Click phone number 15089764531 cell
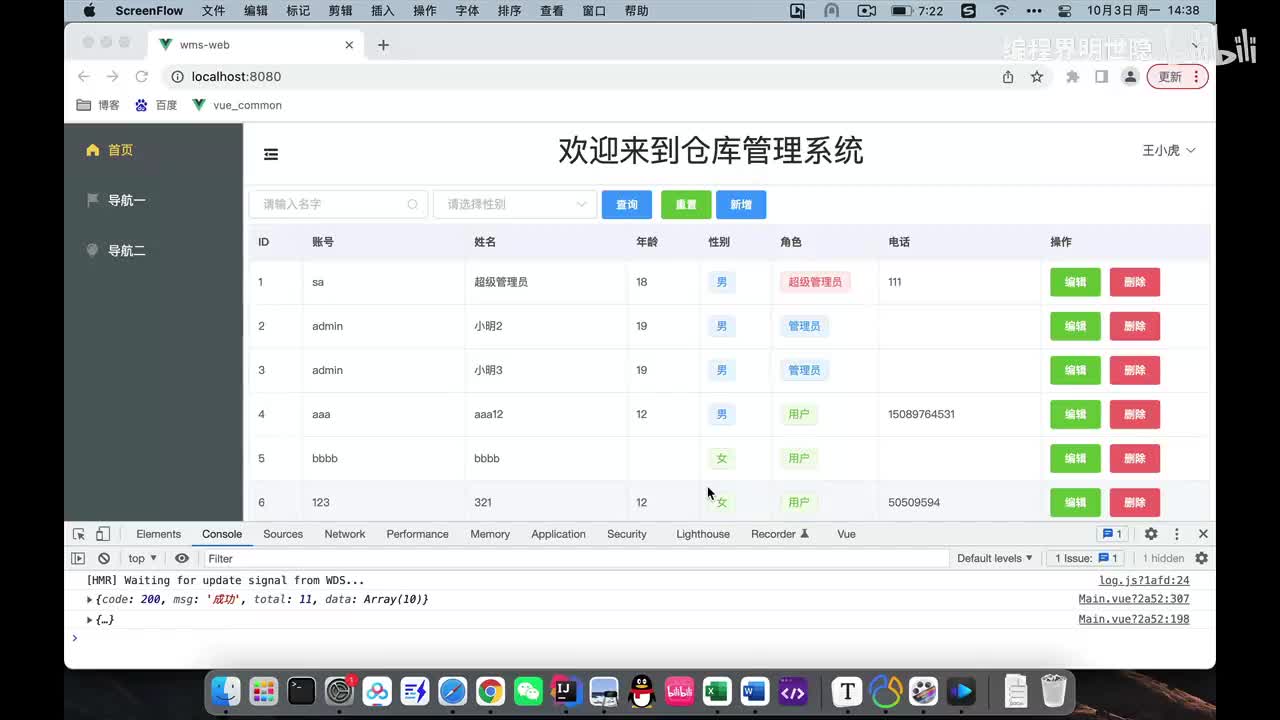The image size is (1280, 720). [x=921, y=414]
